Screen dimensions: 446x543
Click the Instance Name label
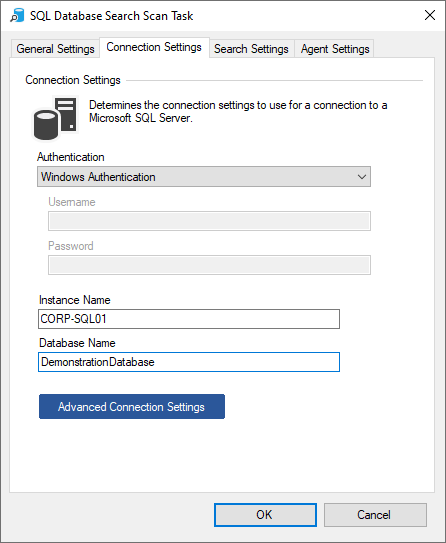point(74,300)
